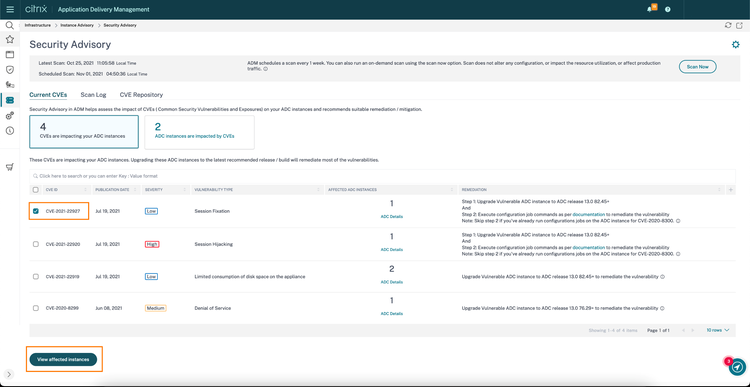Open documentation link in CVE-2021-22920 row
This screenshot has width=750, height=387.
[x=589, y=247]
